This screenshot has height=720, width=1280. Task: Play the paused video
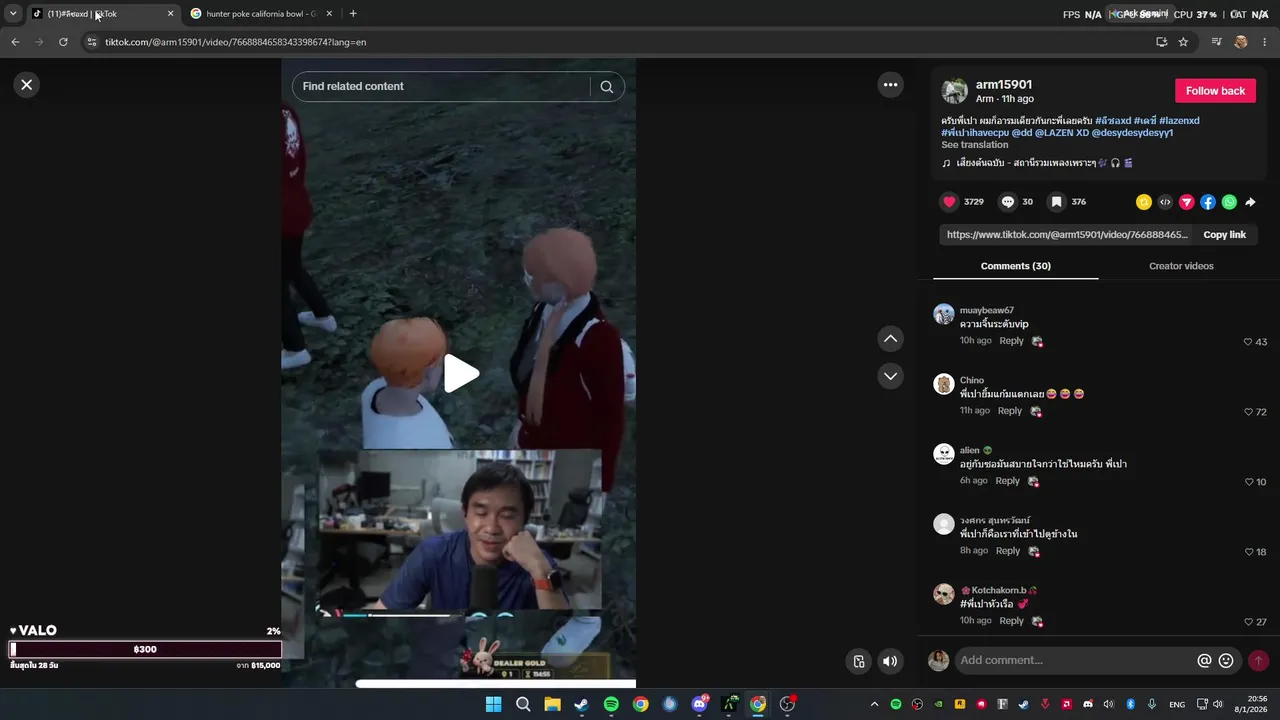tap(461, 374)
